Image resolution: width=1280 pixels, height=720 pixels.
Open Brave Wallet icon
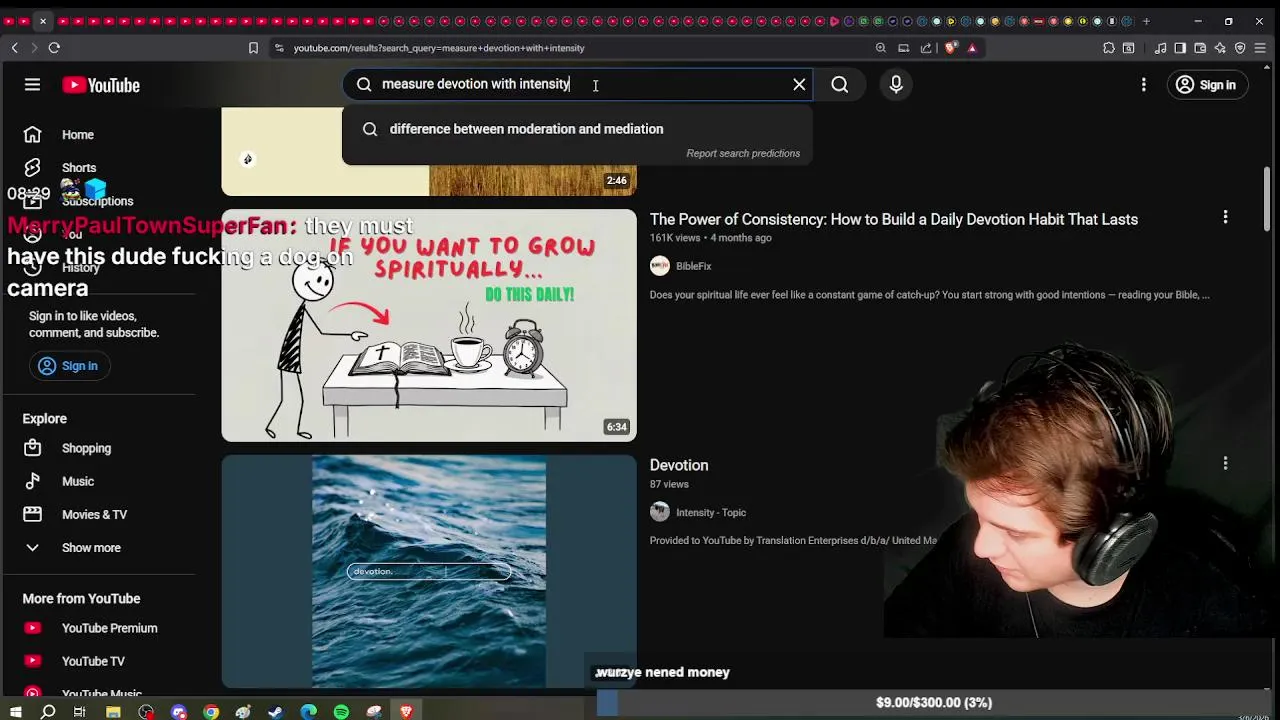click(1200, 48)
